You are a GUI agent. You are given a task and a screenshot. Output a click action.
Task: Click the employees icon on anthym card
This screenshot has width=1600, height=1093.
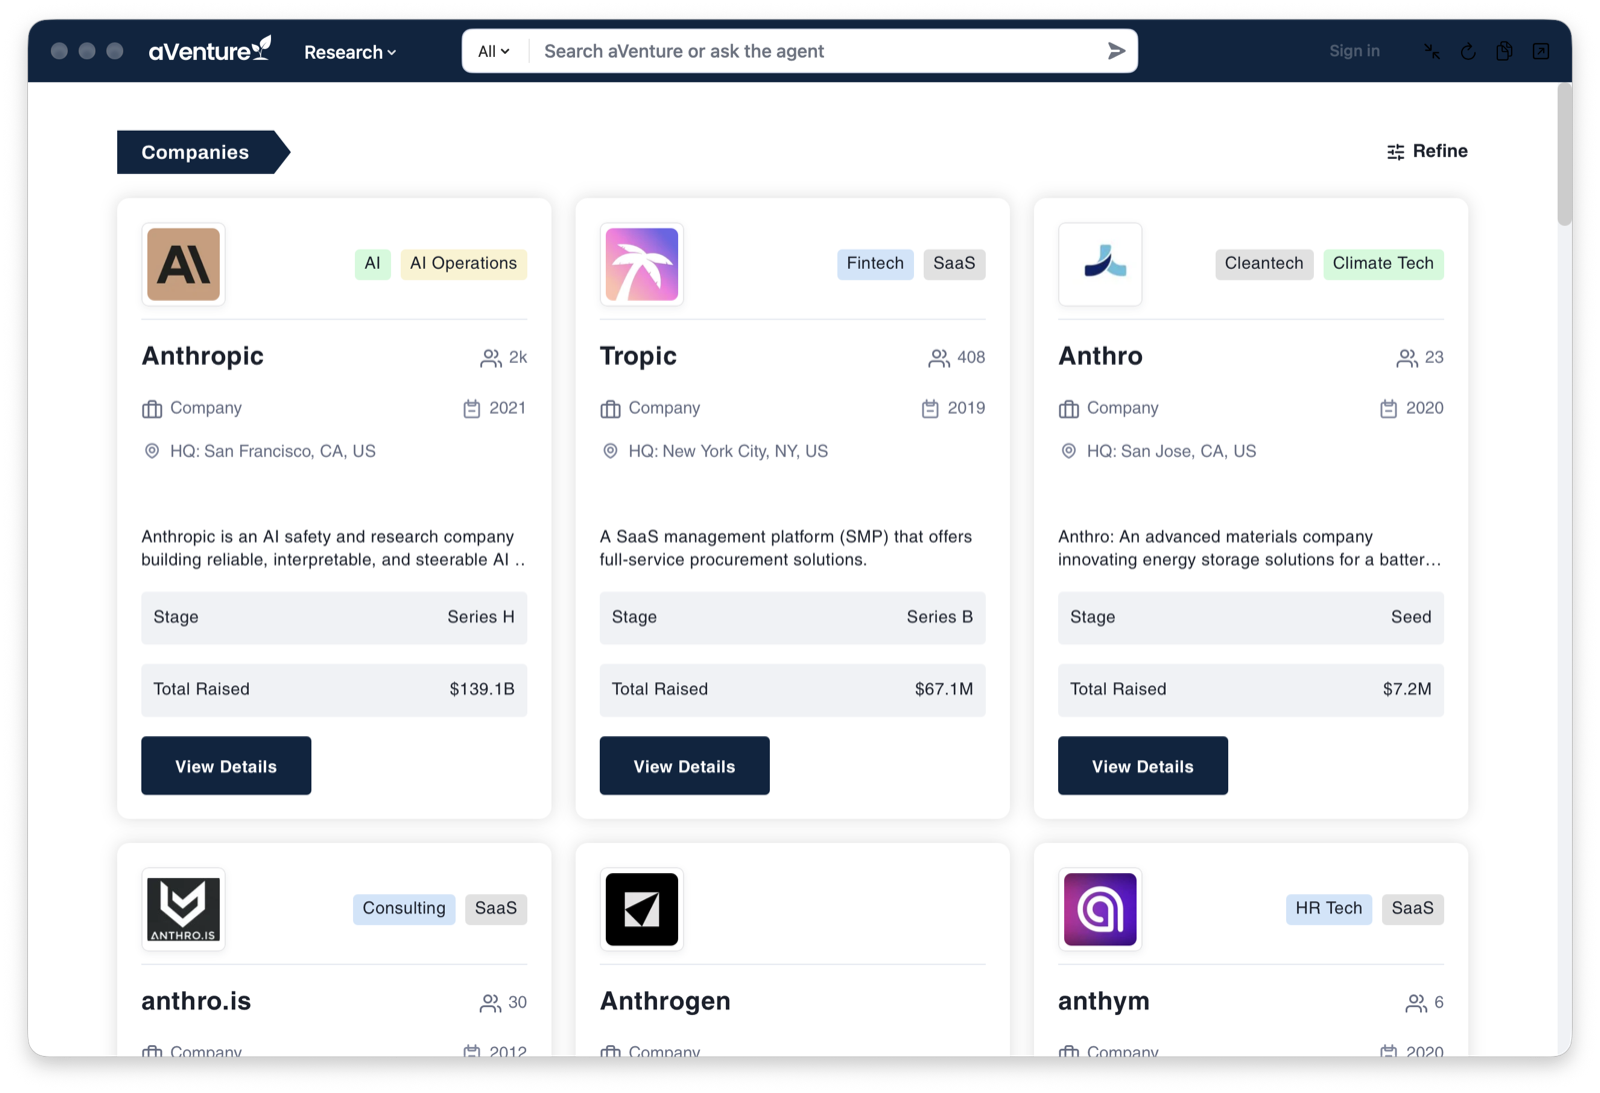coord(1416,1003)
